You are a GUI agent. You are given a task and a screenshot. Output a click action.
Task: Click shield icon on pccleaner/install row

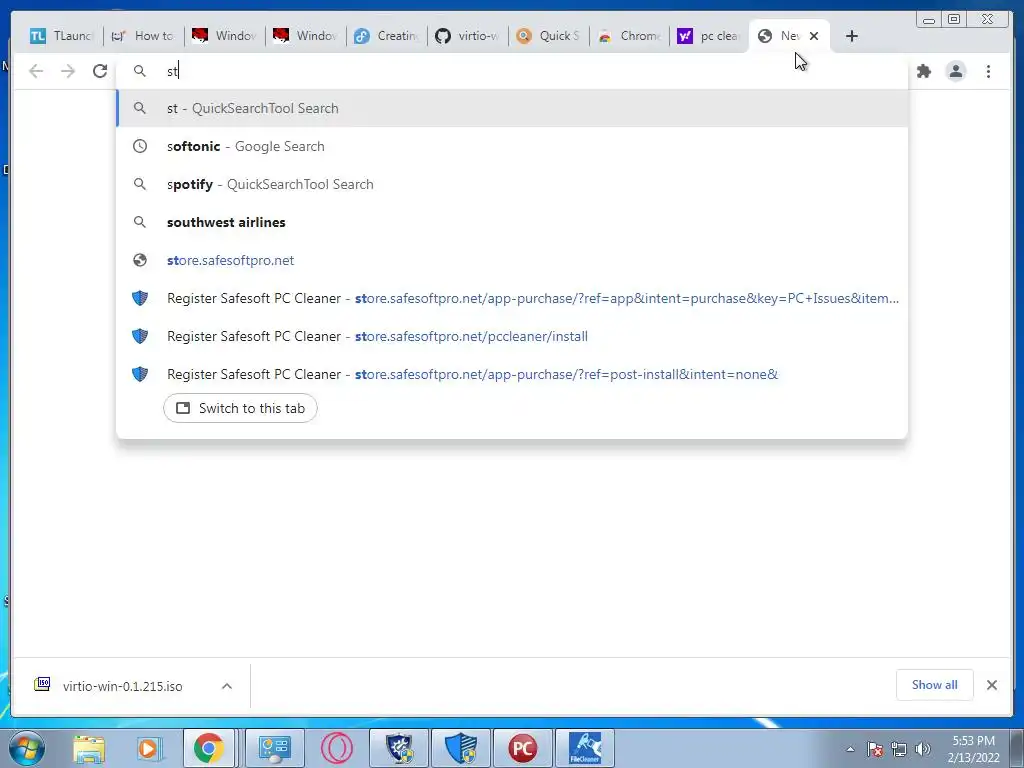[x=140, y=336]
